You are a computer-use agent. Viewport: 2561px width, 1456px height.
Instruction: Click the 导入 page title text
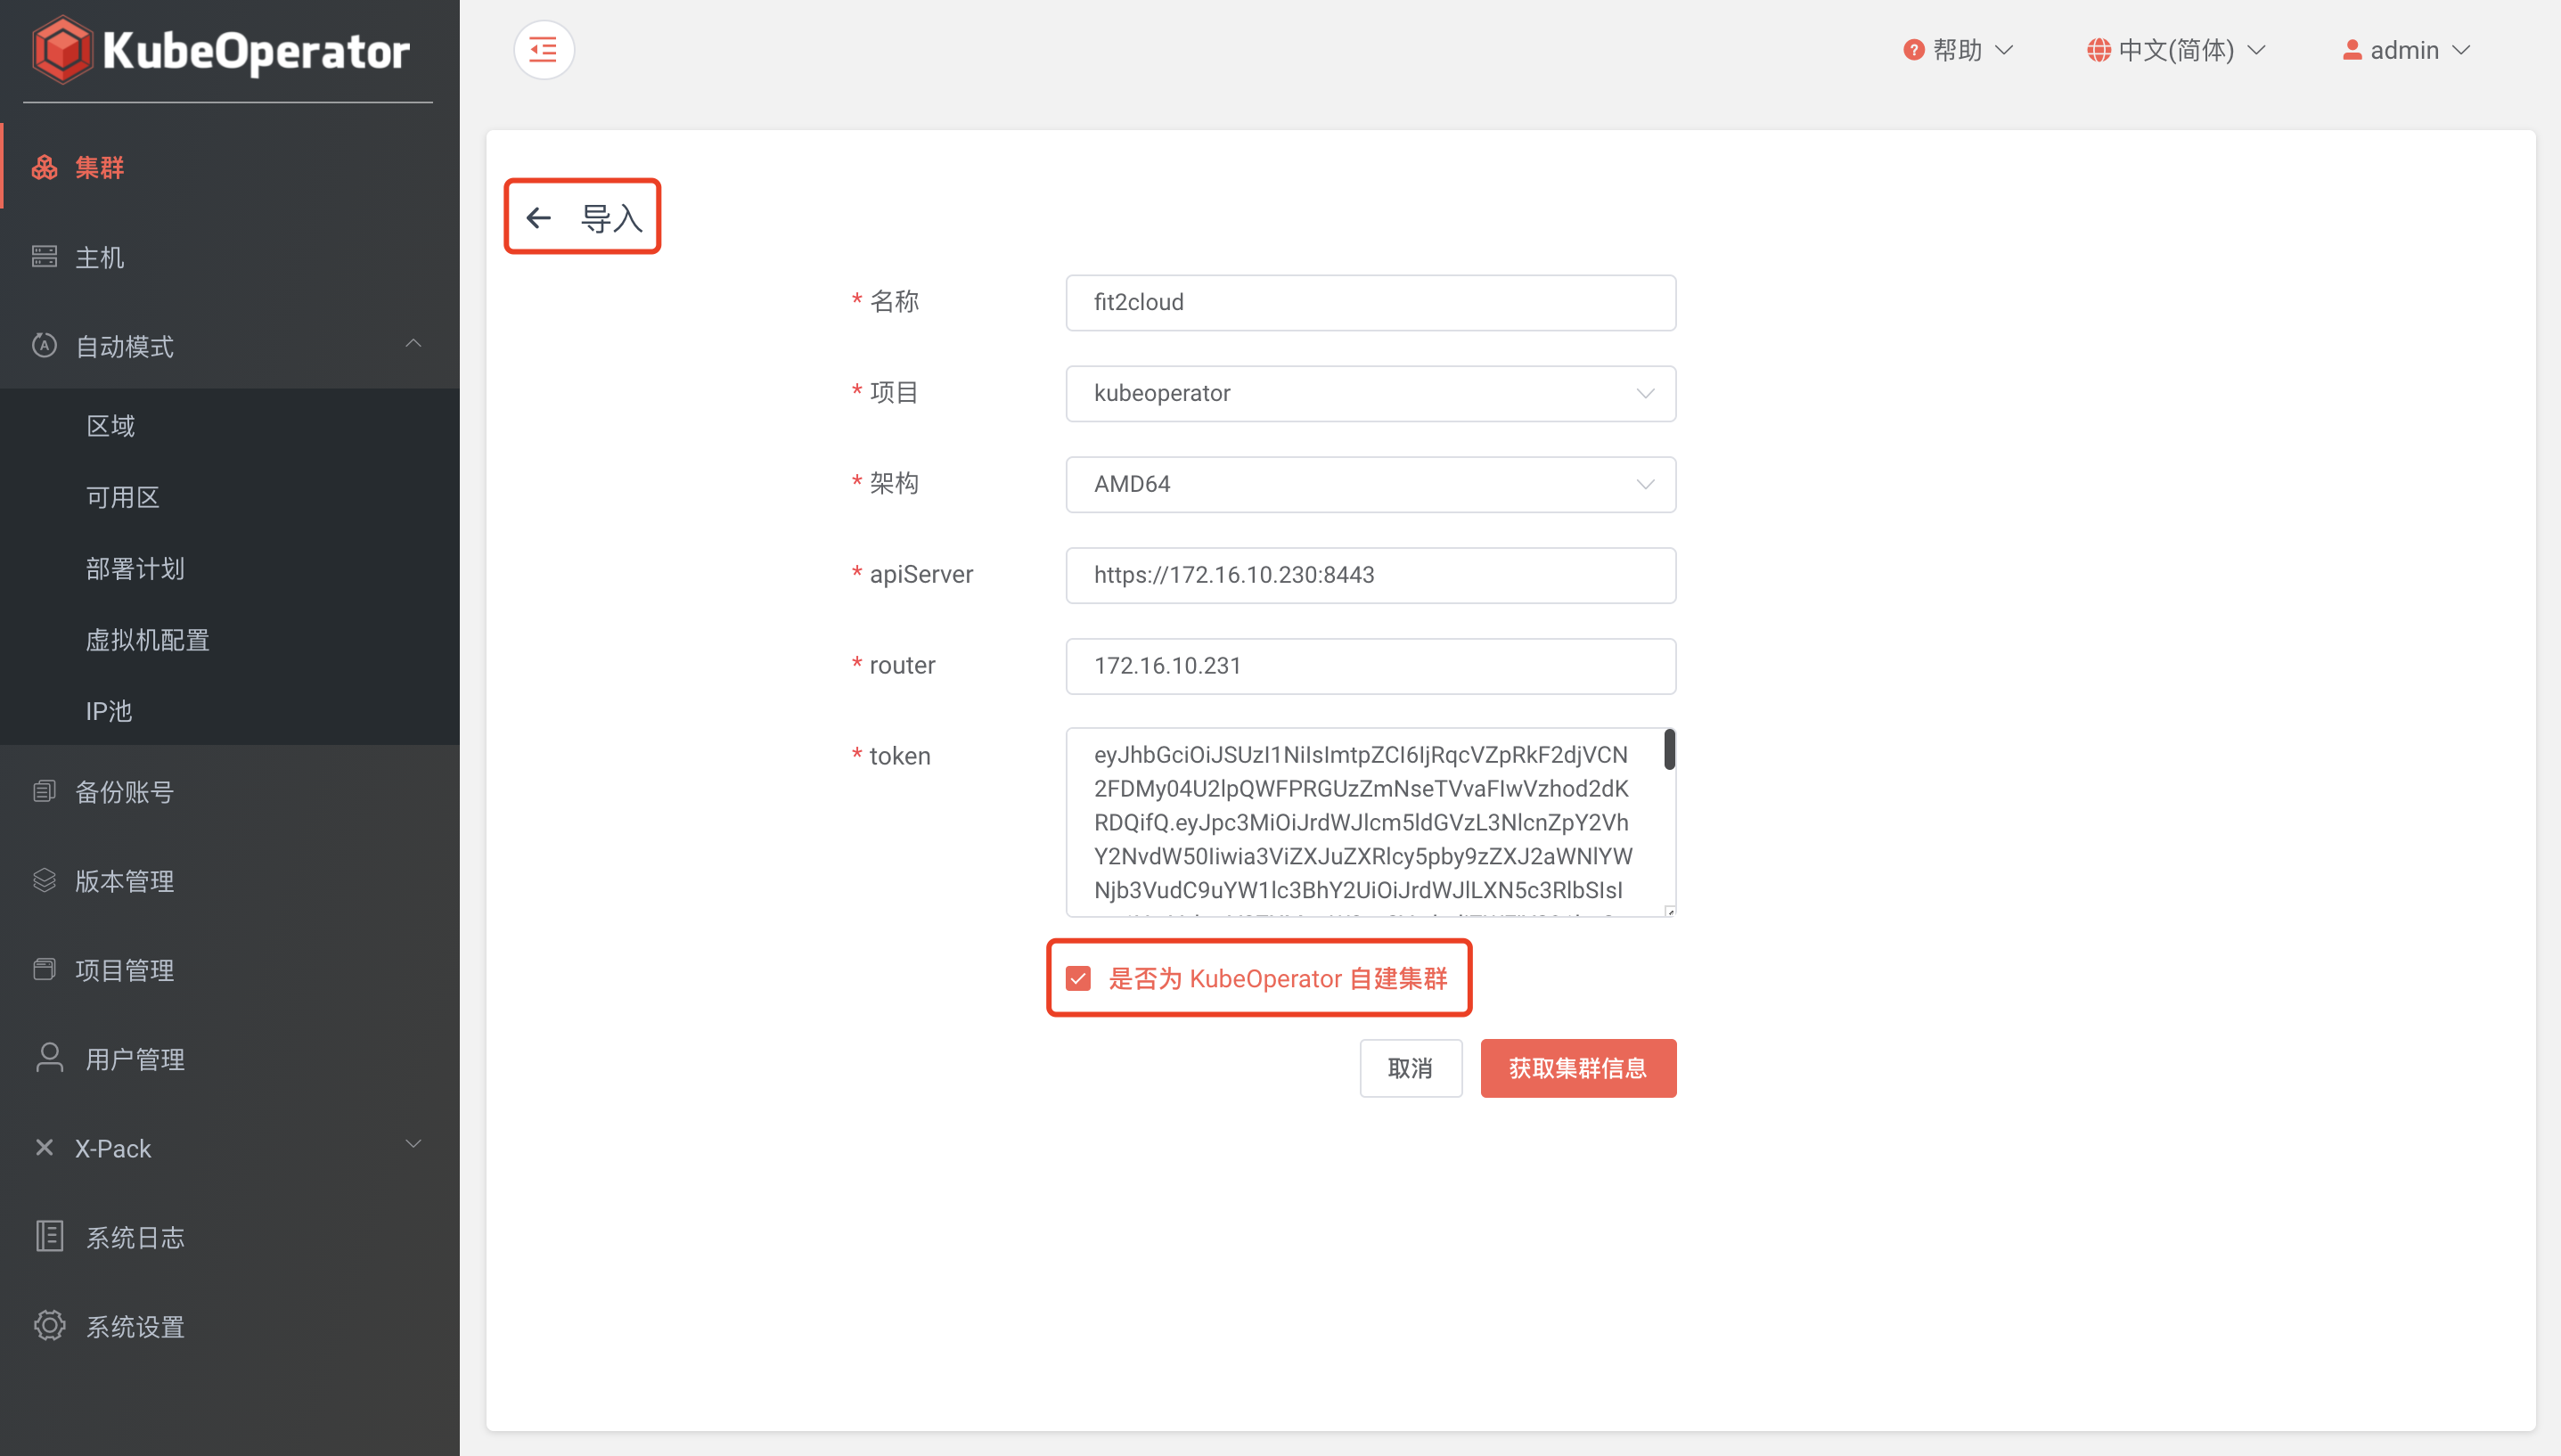(x=611, y=217)
